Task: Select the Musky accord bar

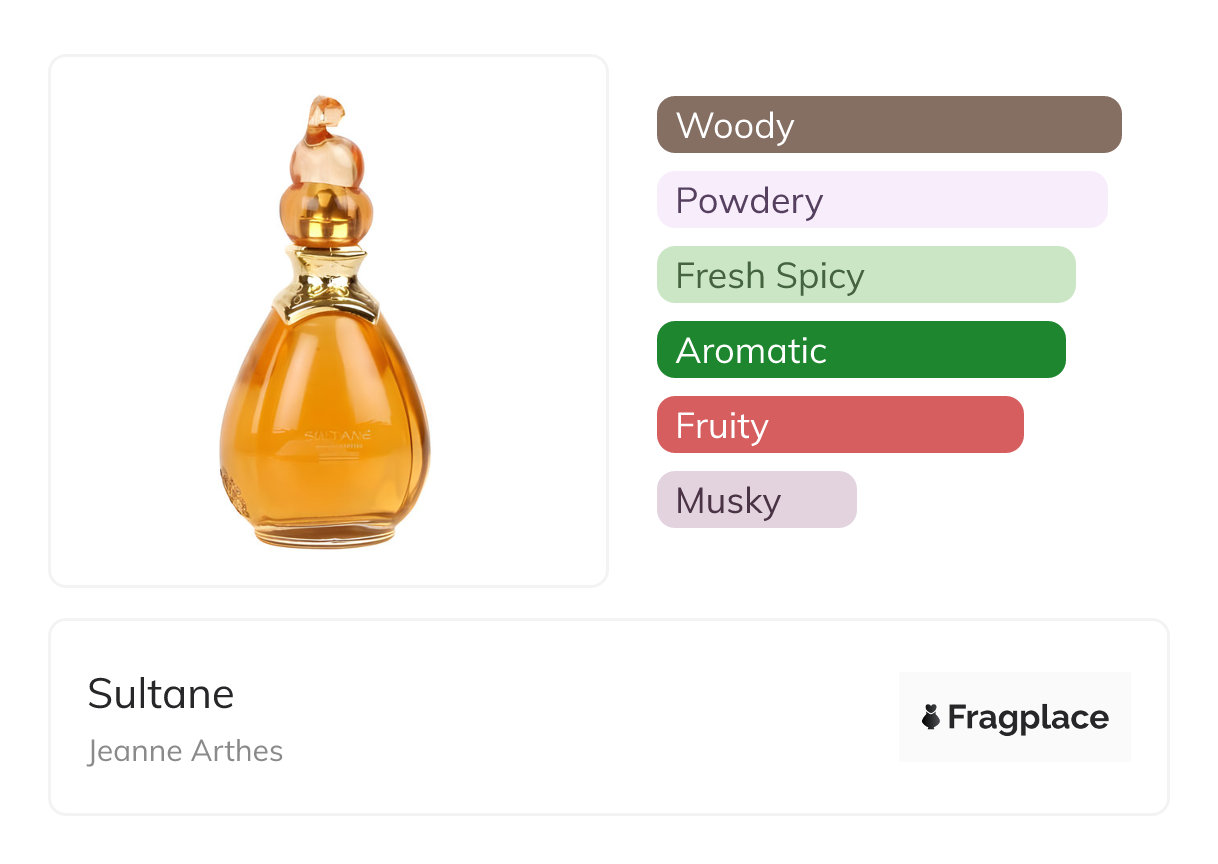Action: [757, 500]
